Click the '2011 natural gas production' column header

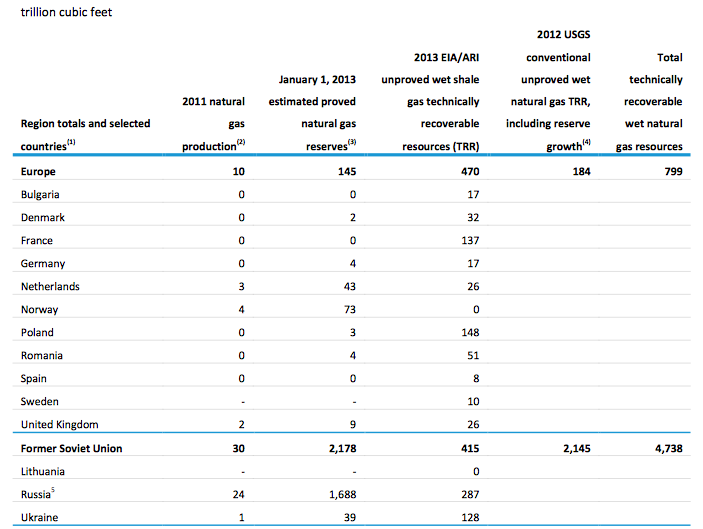(x=213, y=124)
